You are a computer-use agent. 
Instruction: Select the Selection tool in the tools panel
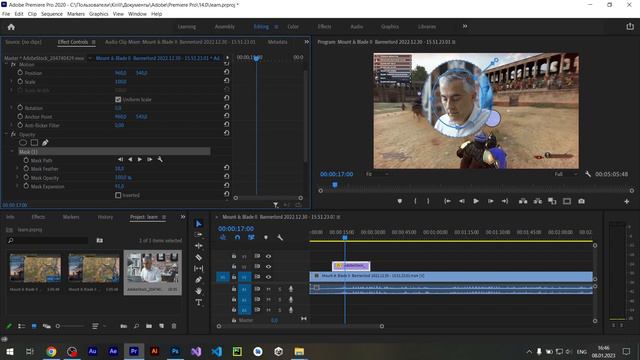199,224
